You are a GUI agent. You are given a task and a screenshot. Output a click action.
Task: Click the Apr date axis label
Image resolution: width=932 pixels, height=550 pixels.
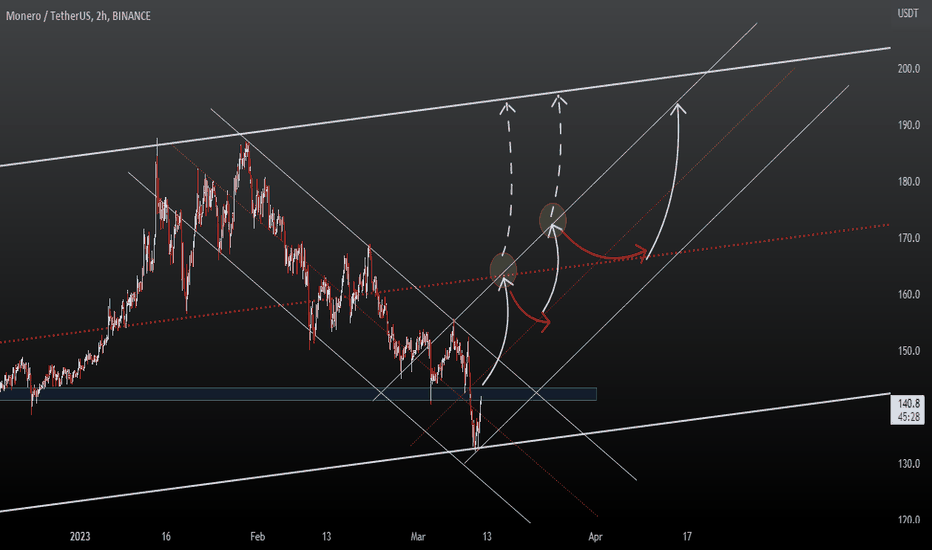point(595,536)
